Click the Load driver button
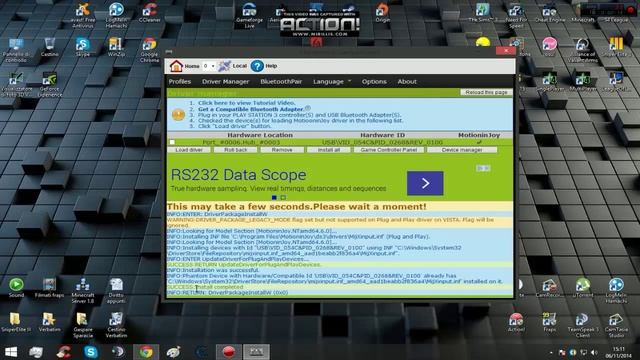The width and height of the screenshot is (640, 360). click(189, 150)
